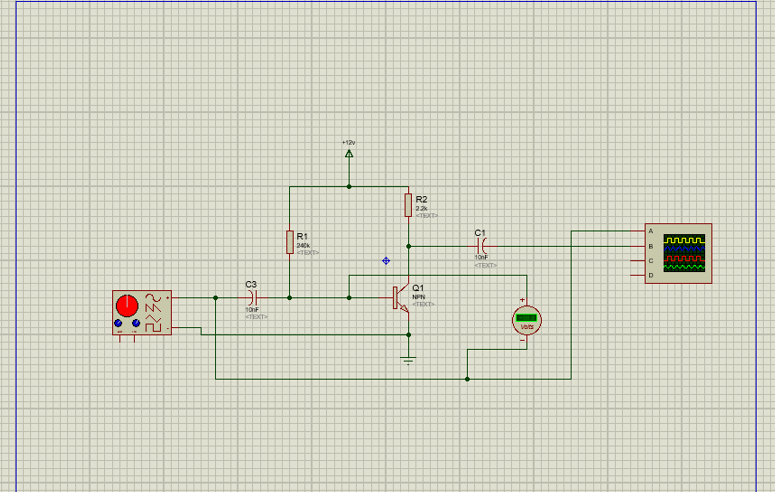Select capacitor C3

pos(253,298)
